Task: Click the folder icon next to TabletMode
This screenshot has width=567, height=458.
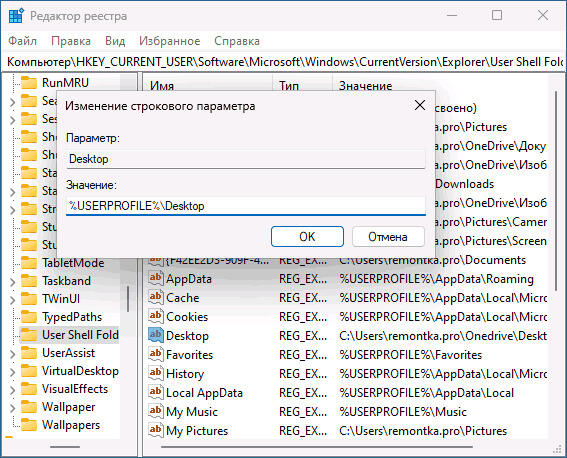Action: click(x=29, y=263)
